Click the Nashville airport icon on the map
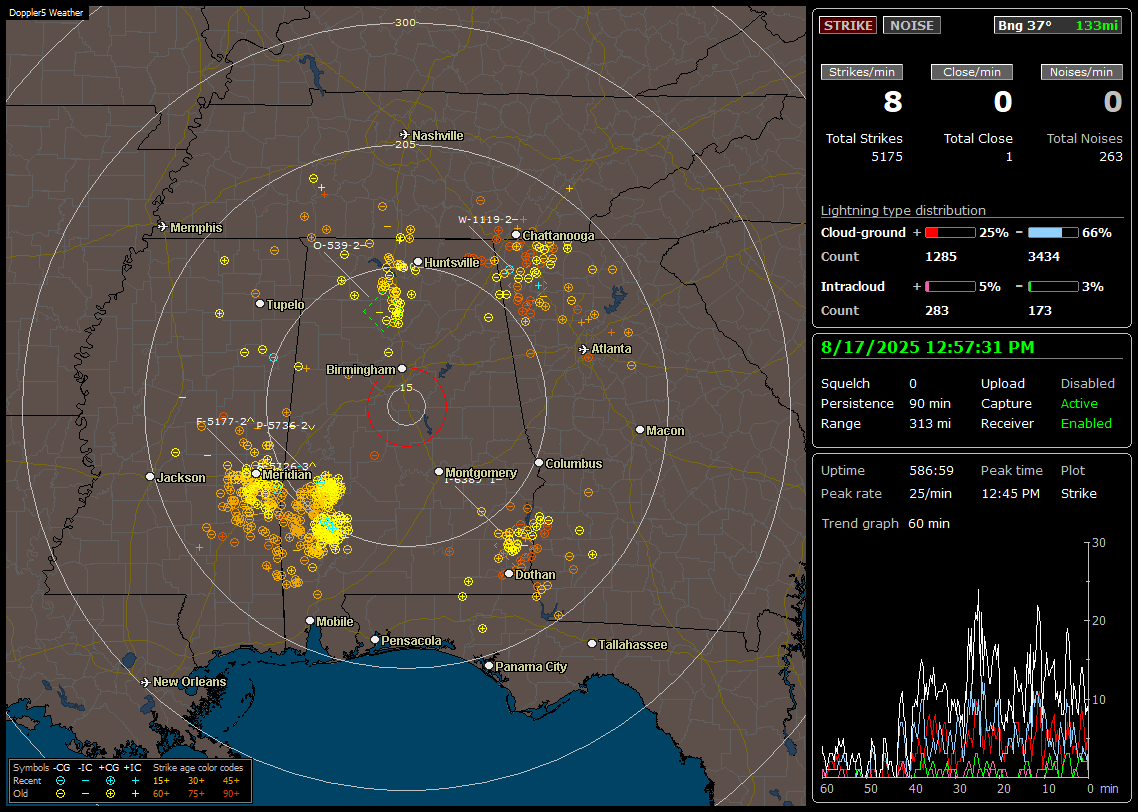The width and height of the screenshot is (1138, 812). 405,135
